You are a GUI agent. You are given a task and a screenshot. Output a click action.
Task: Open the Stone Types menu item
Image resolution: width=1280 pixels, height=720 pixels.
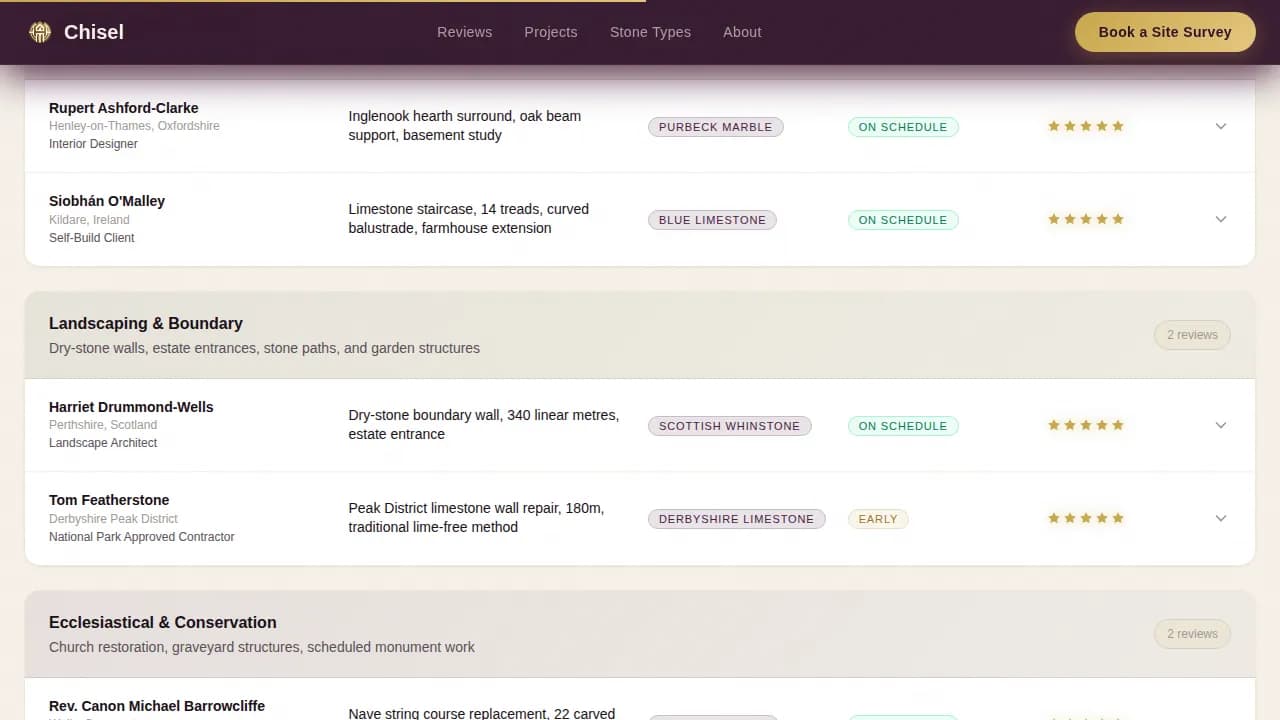650,32
